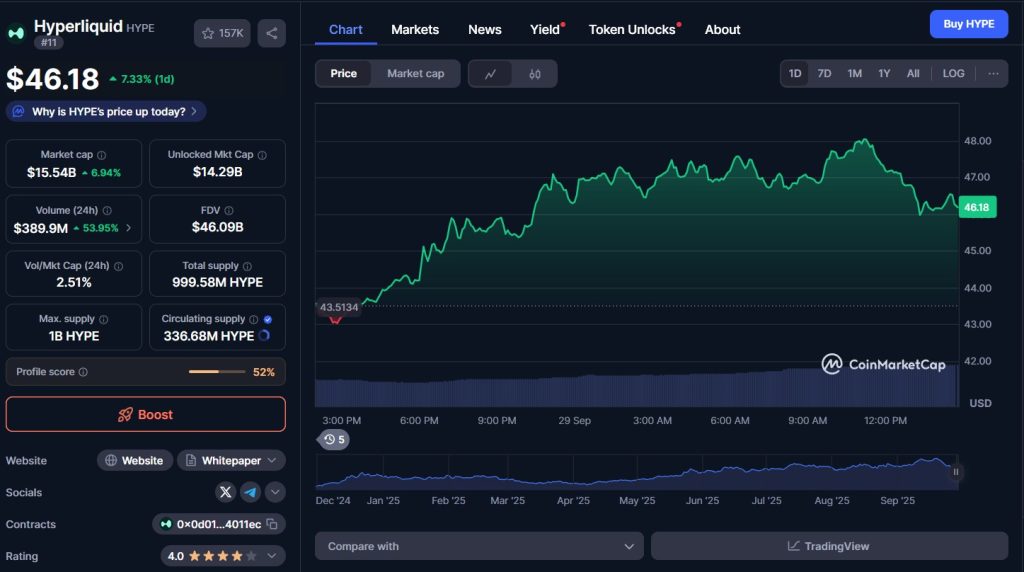Add Hyperliquid to watchlist via star button
The width and height of the screenshot is (1024, 572).
(222, 33)
